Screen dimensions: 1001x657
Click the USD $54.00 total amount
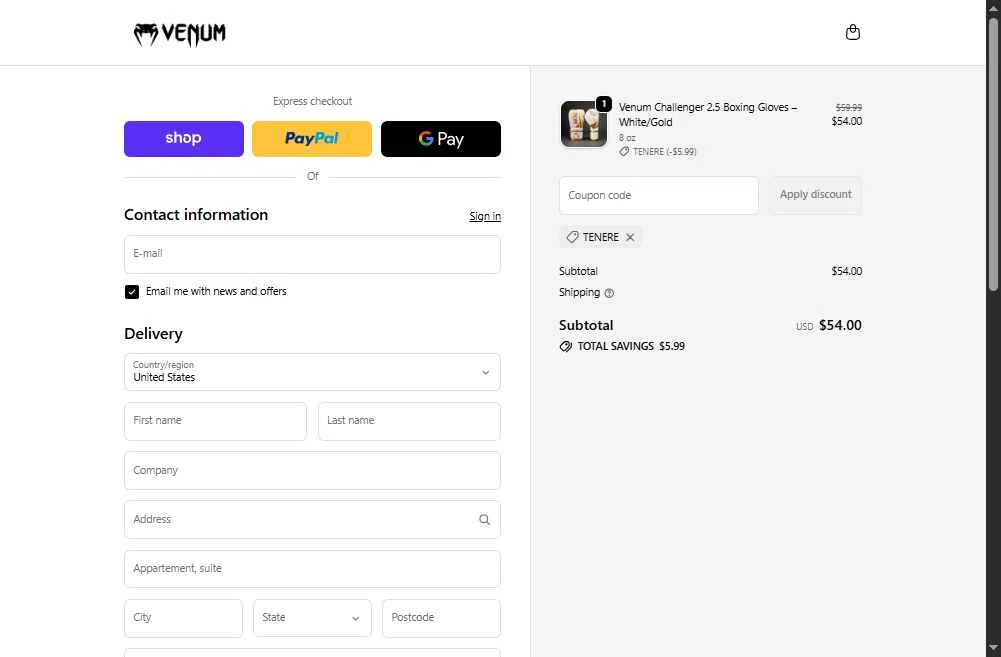pos(829,326)
